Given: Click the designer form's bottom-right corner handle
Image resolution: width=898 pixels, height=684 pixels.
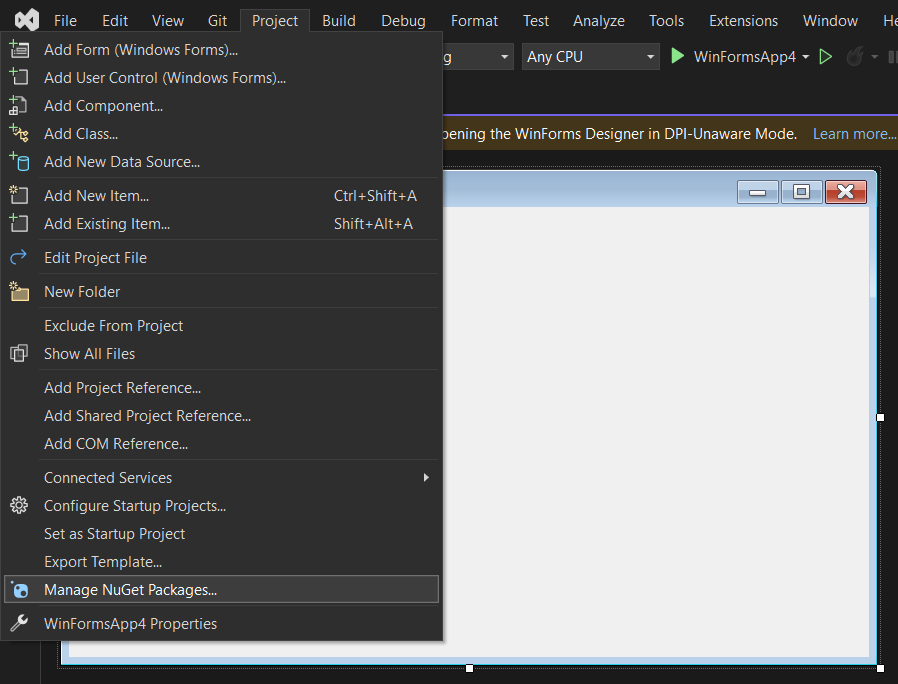Looking at the screenshot, I should coord(880,668).
